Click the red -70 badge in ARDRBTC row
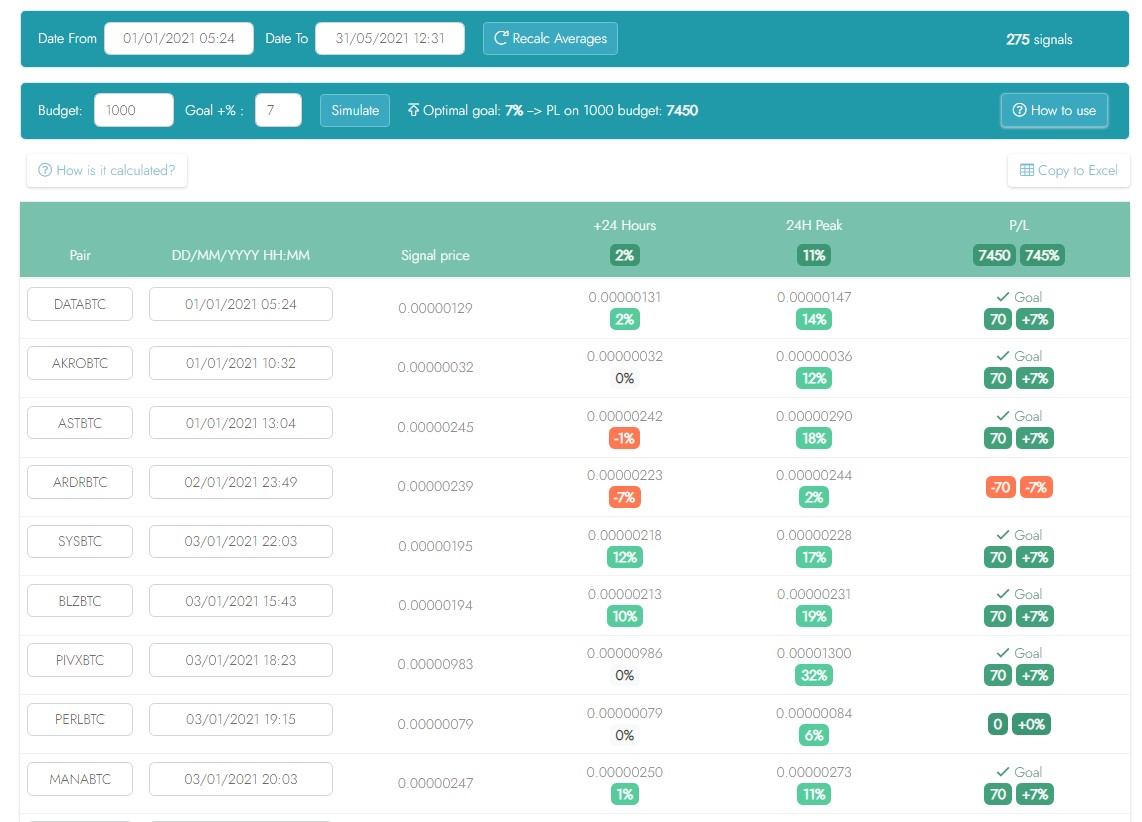This screenshot has height=822, width=1142. tap(1000, 487)
